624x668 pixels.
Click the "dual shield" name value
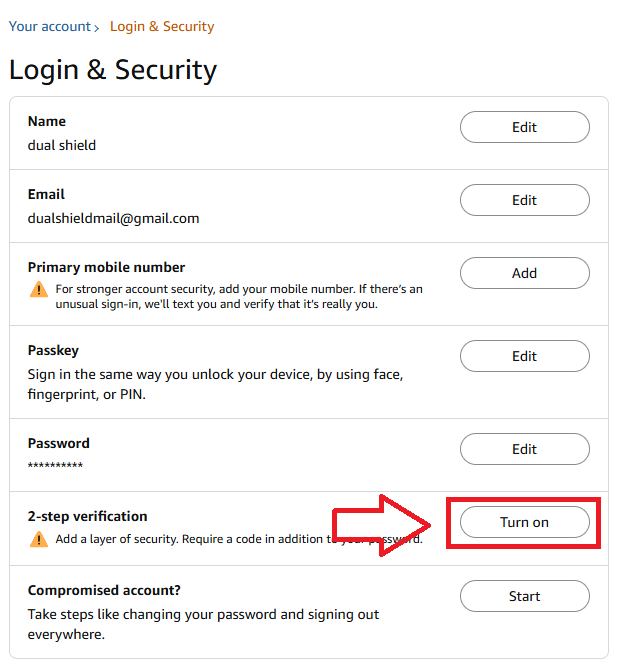62,145
